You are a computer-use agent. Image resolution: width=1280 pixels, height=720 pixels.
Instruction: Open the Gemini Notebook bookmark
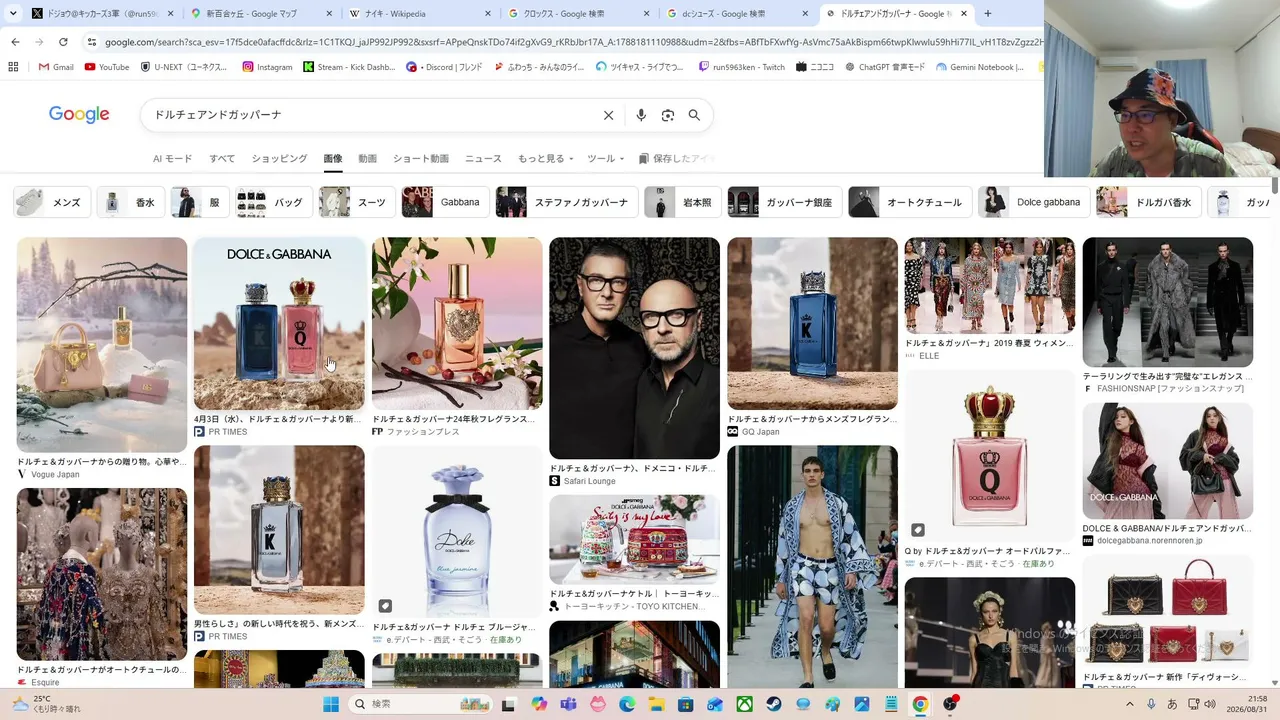980,67
